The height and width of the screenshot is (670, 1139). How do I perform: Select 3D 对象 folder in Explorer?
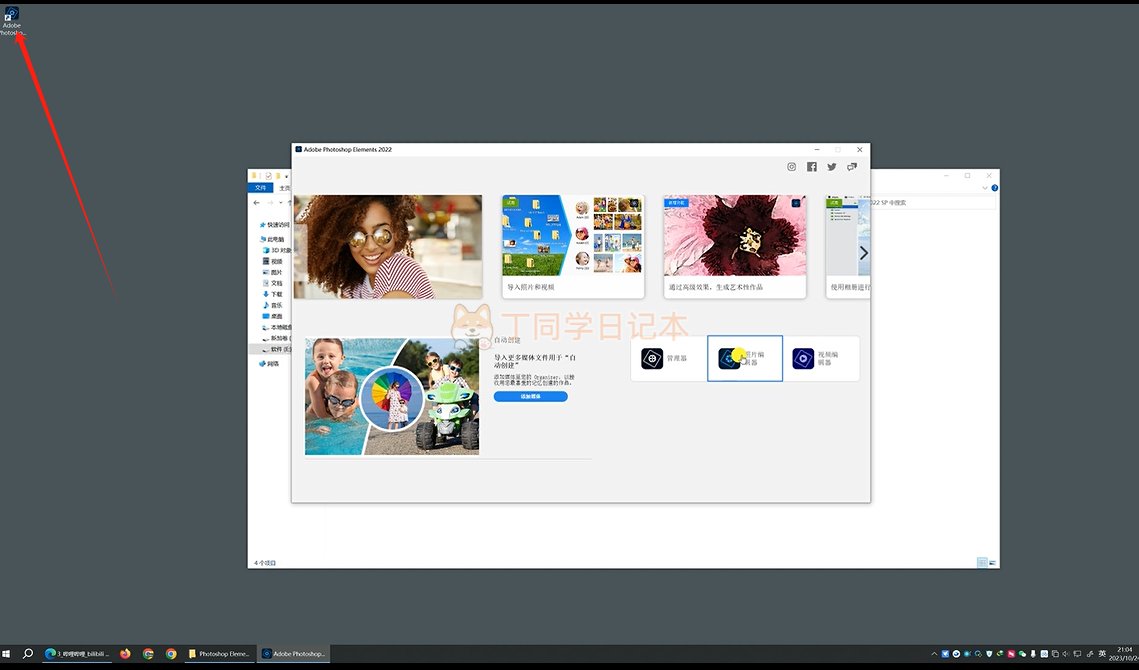[277, 250]
